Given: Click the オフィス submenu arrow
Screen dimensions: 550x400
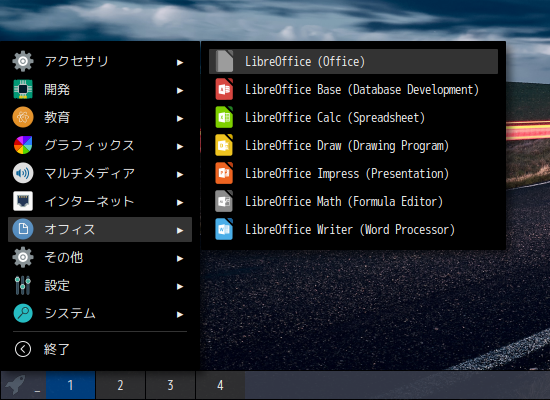Looking at the screenshot, I should (180, 231).
